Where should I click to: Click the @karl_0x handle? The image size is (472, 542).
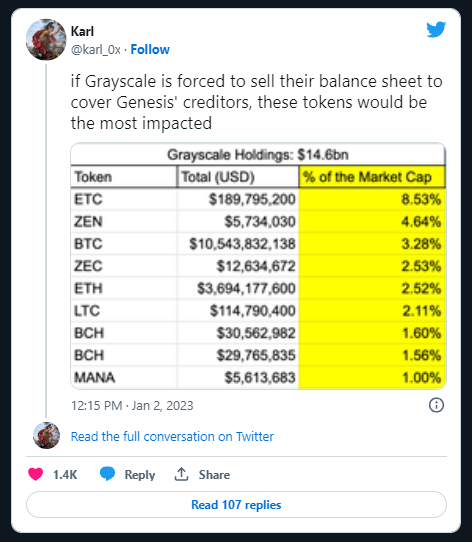(x=95, y=50)
